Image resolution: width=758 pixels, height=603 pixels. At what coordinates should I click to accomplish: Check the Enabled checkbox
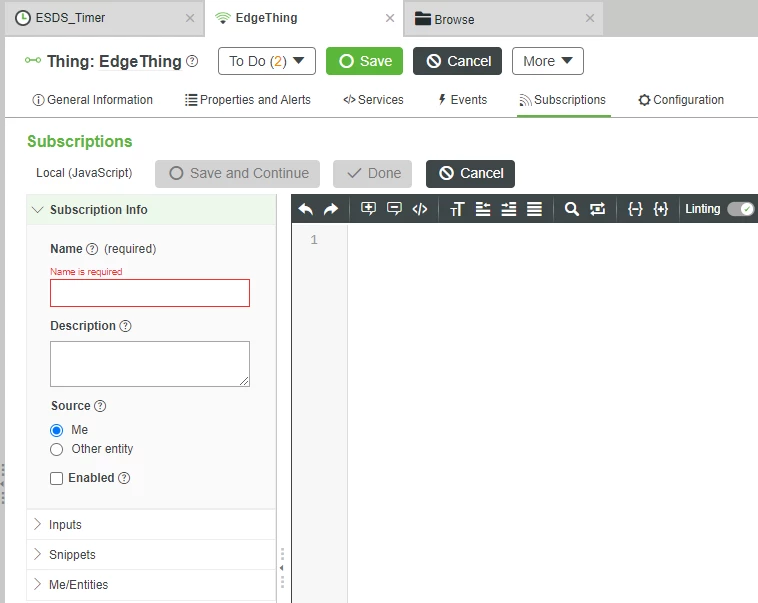click(x=57, y=478)
